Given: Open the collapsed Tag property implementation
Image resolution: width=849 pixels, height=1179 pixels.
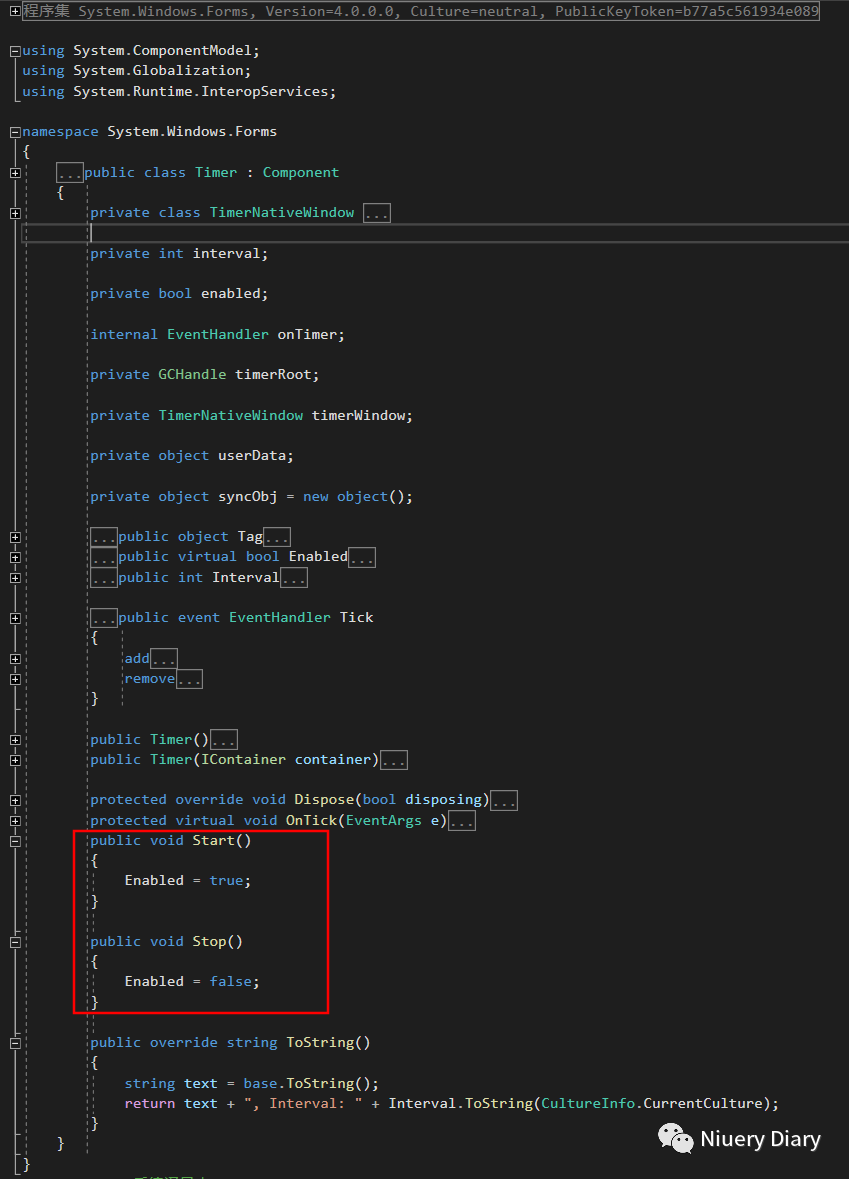Looking at the screenshot, I should click(277, 536).
